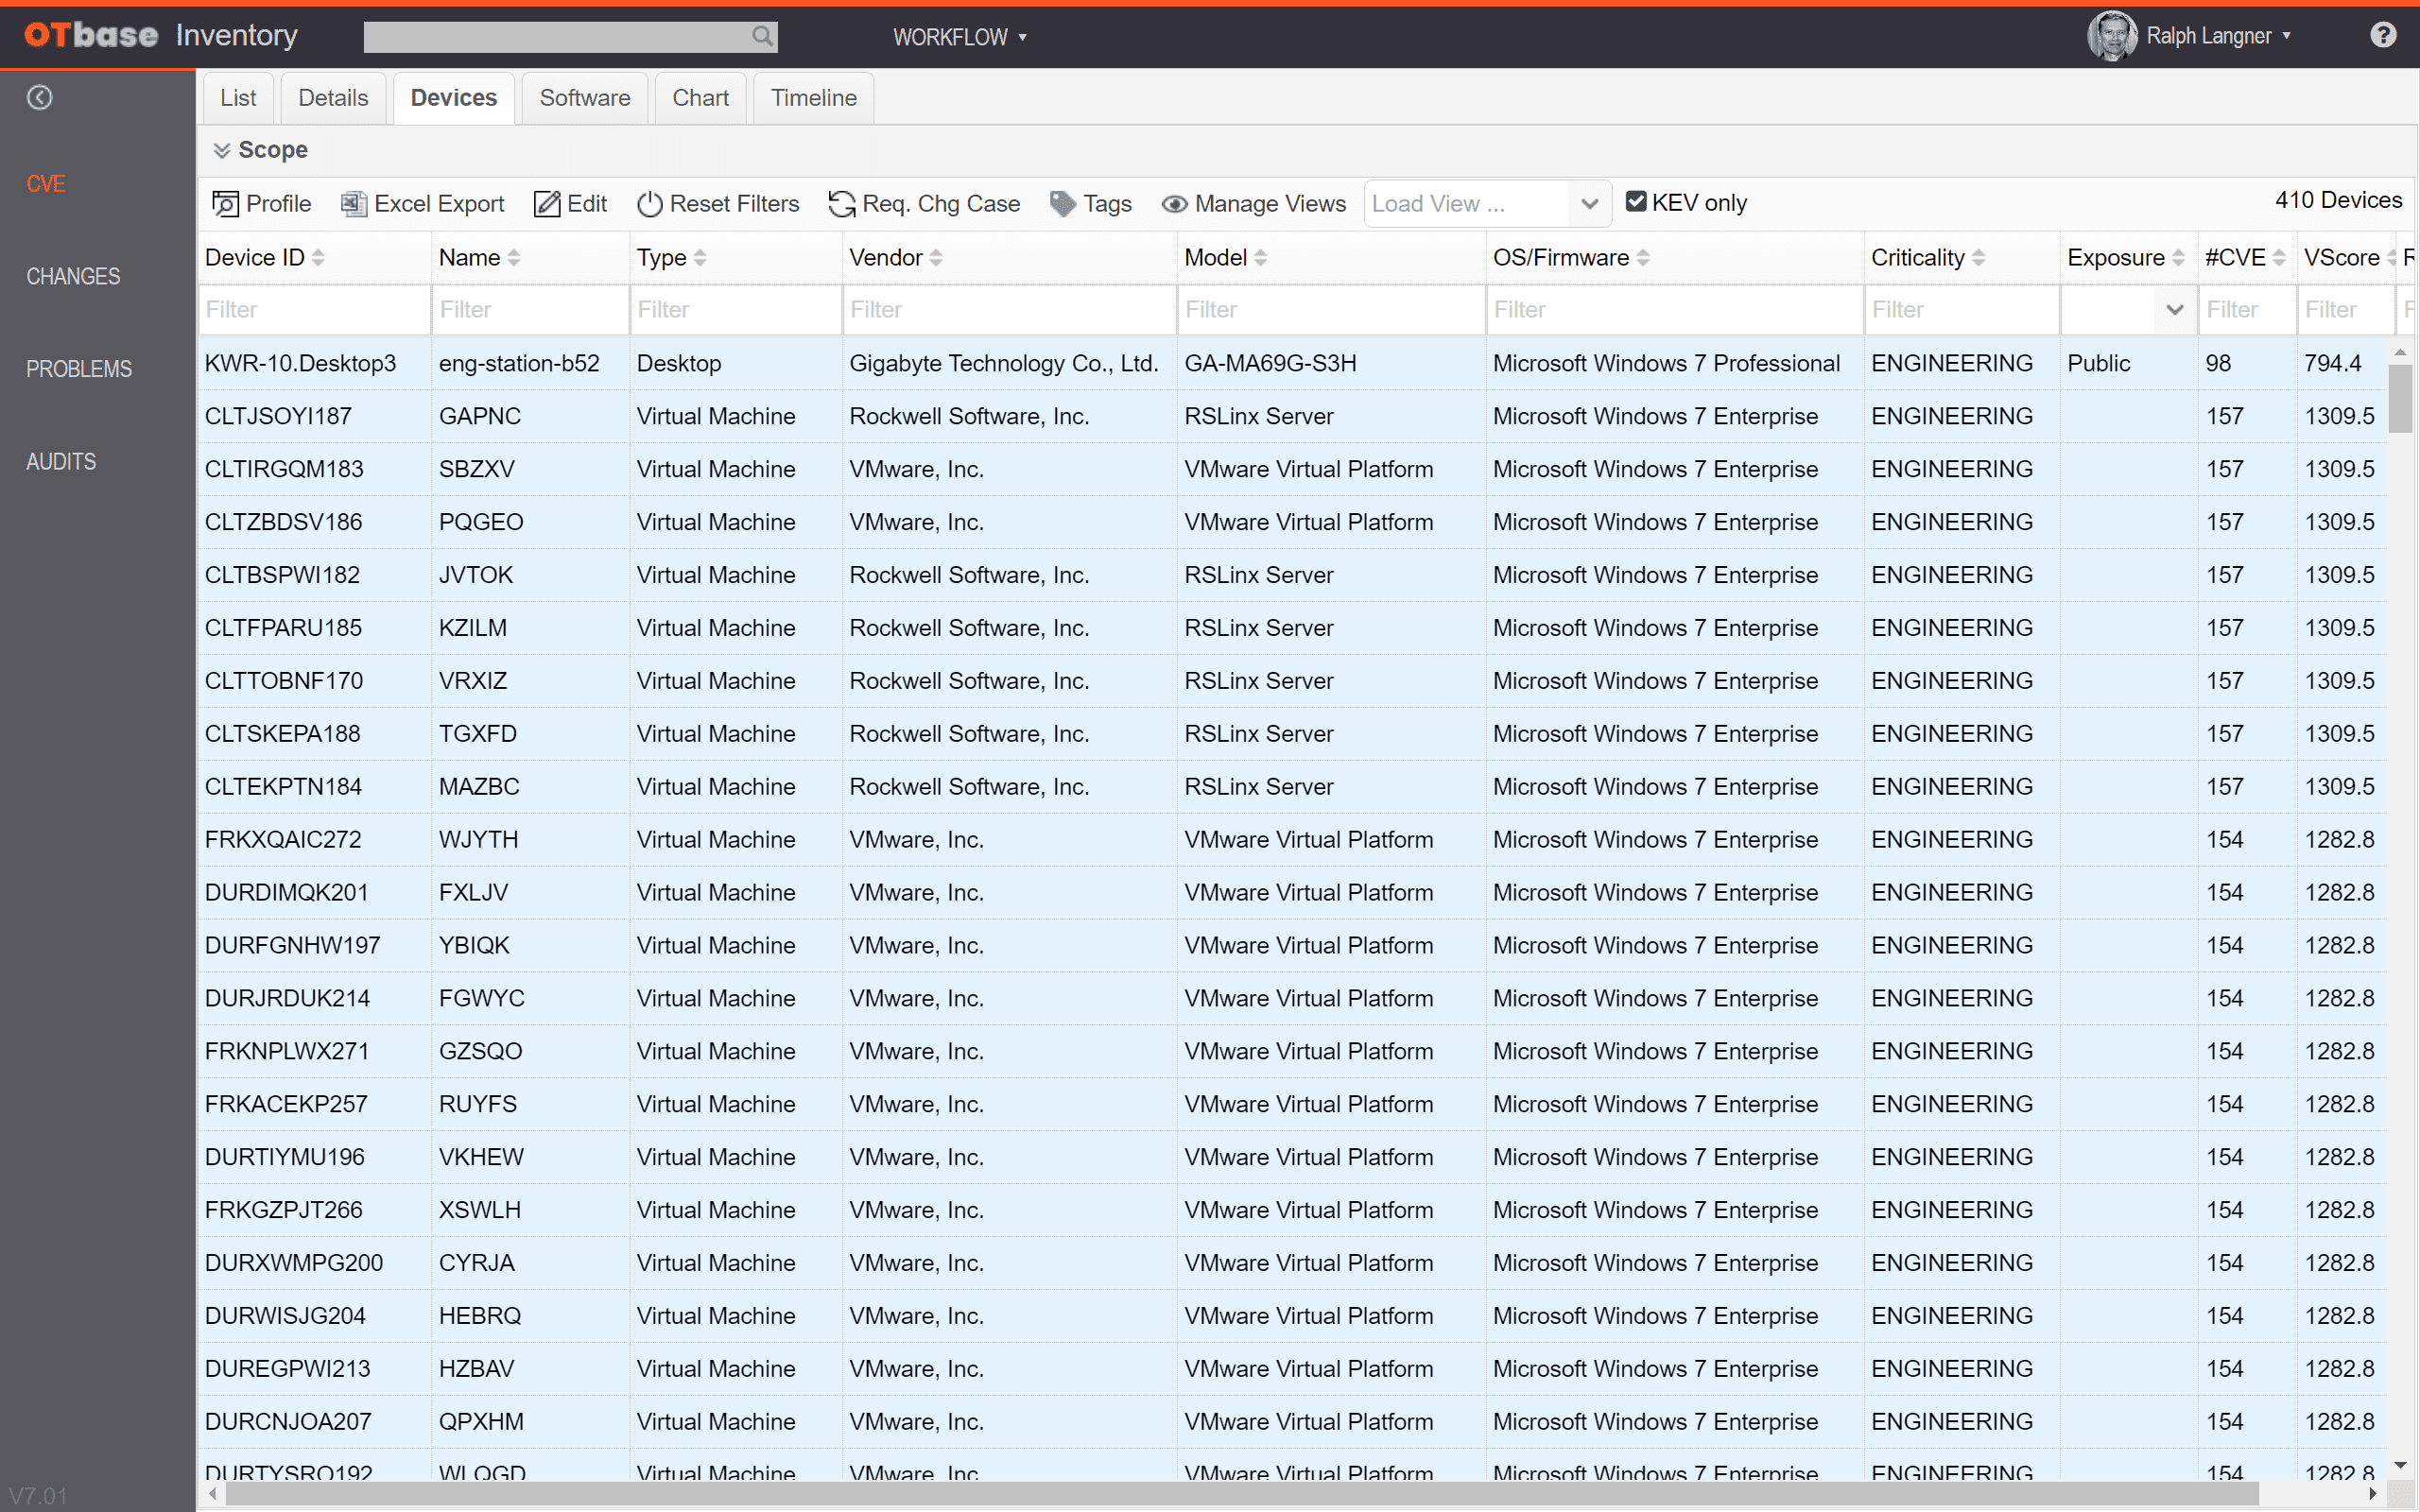Click the top search input field
Screen dimensions: 2420x1512
[x=570, y=37]
